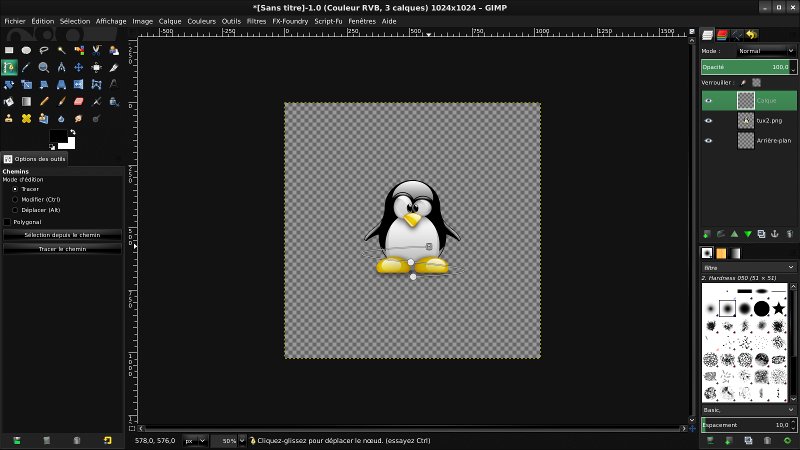The height and width of the screenshot is (450, 800).
Task: Duplicate the layer using the layers panel icon
Action: (761, 234)
